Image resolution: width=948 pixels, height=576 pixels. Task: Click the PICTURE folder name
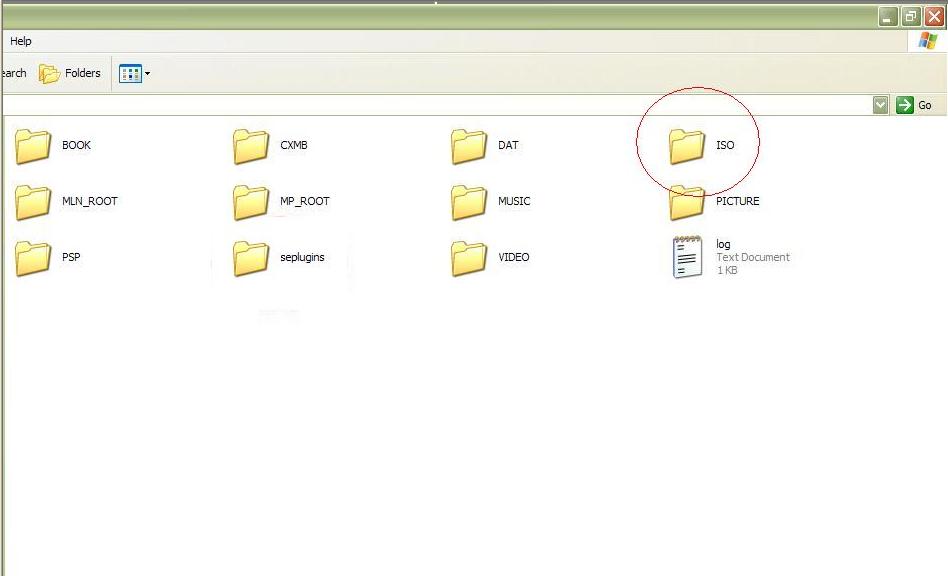point(738,201)
